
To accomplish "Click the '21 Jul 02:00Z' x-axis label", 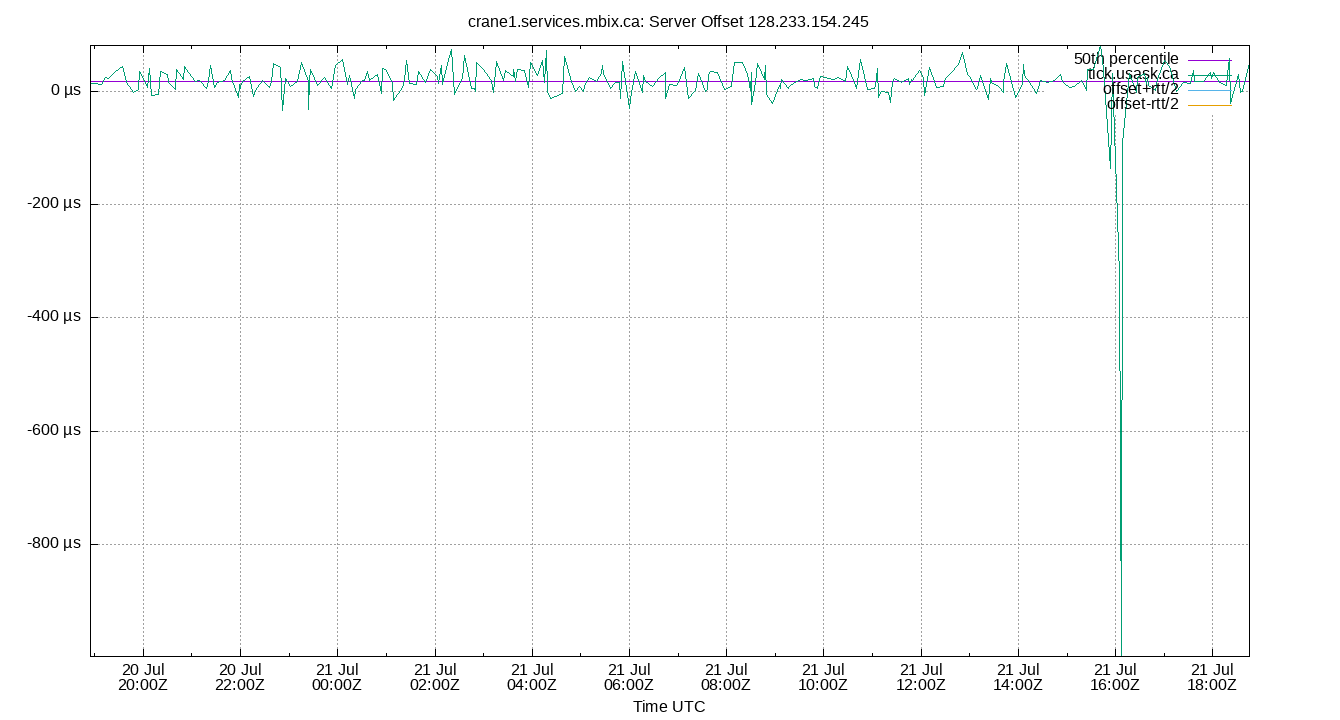I will (x=434, y=677).
